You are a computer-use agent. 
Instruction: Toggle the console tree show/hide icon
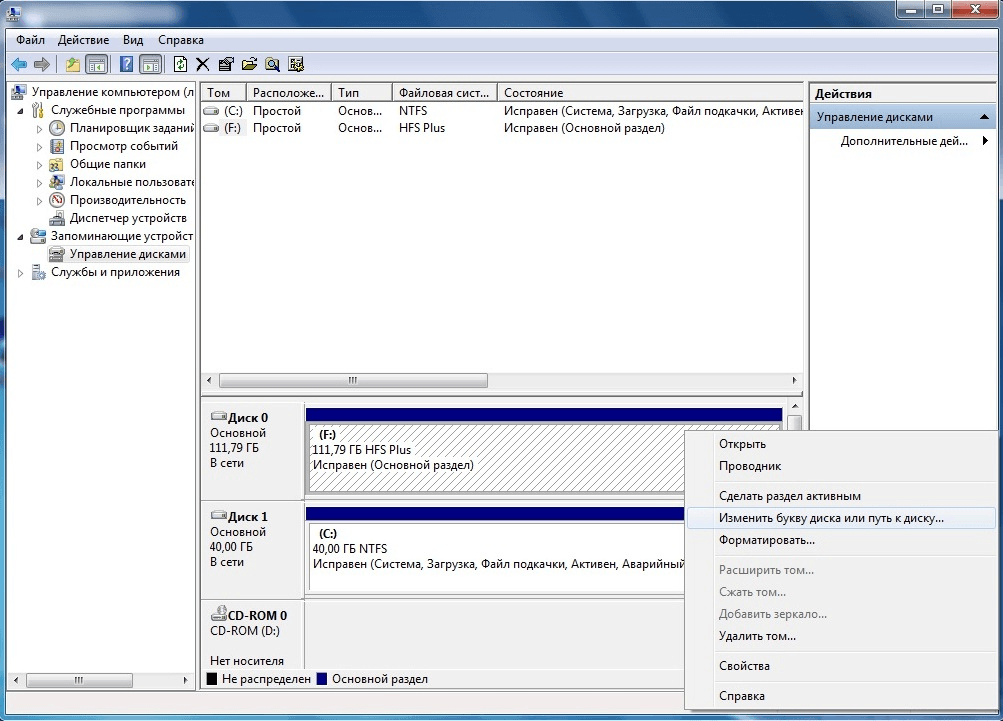pyautogui.click(x=97, y=64)
